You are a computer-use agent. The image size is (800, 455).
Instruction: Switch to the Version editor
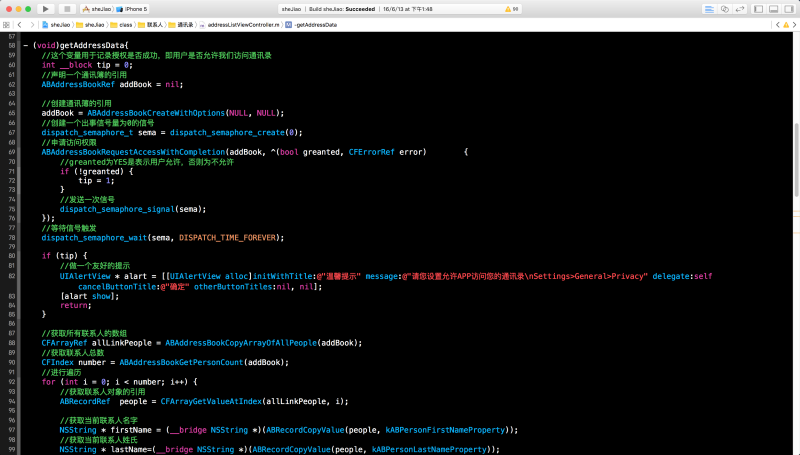pyautogui.click(x=740, y=9)
